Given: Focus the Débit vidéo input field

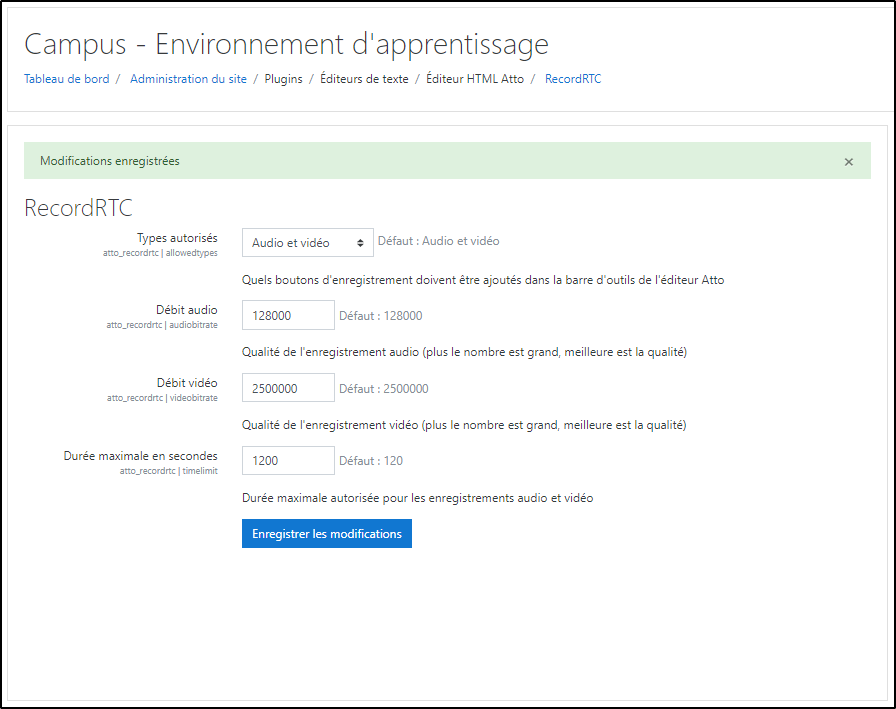Looking at the screenshot, I should (x=288, y=389).
